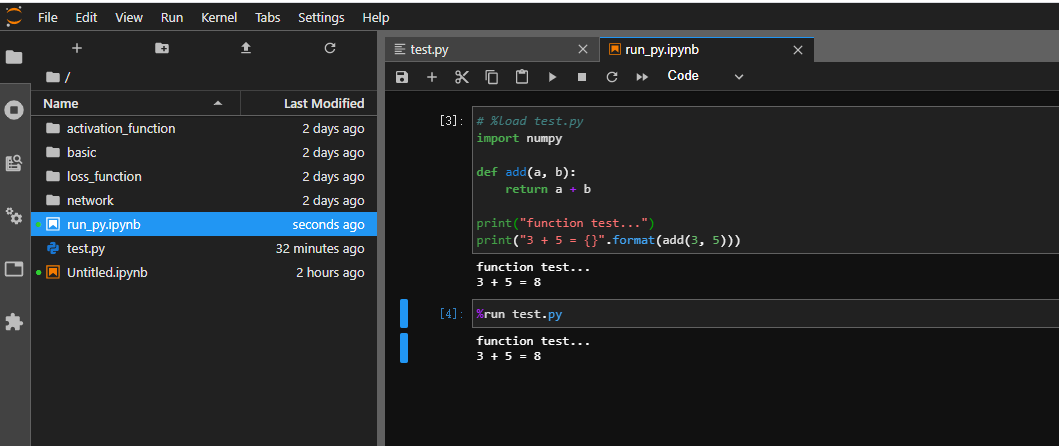Open the Open Tabs sidebar icon

[14, 269]
